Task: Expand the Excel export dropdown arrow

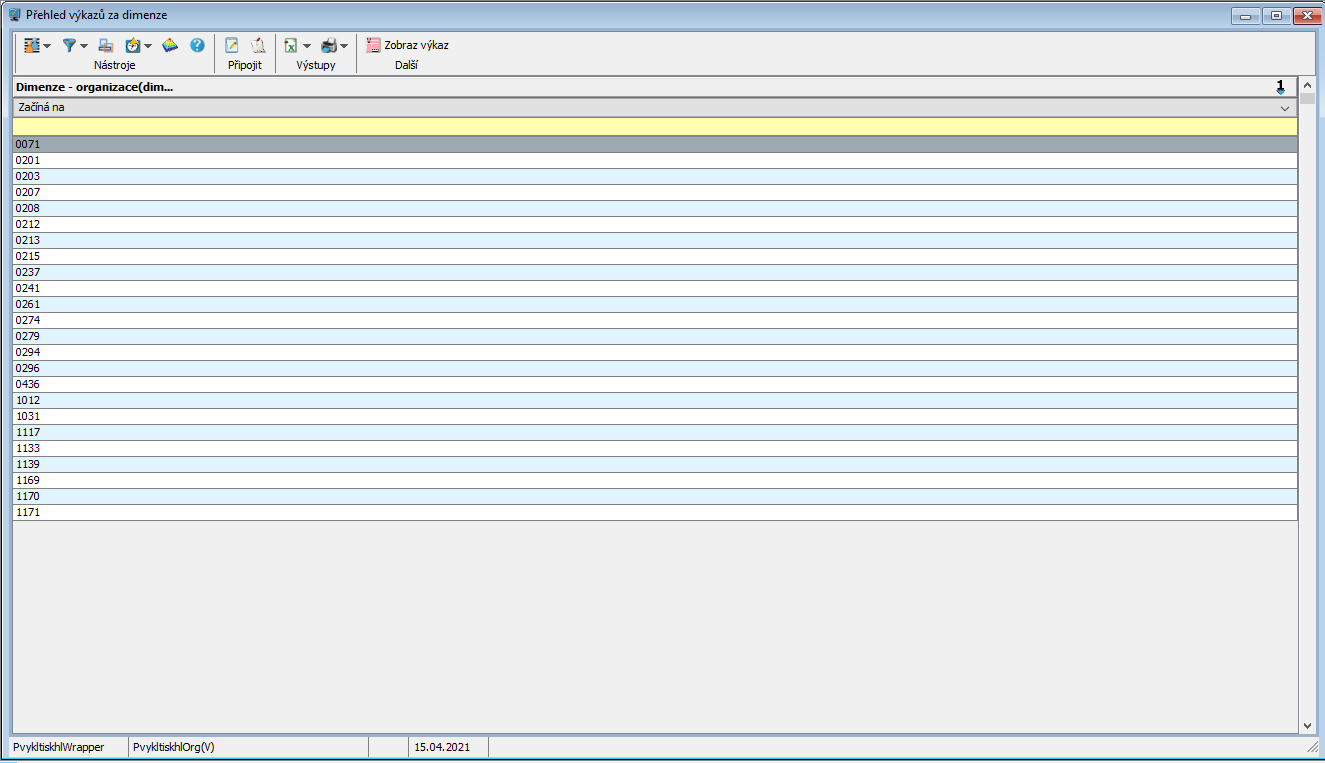Action: pyautogui.click(x=307, y=46)
